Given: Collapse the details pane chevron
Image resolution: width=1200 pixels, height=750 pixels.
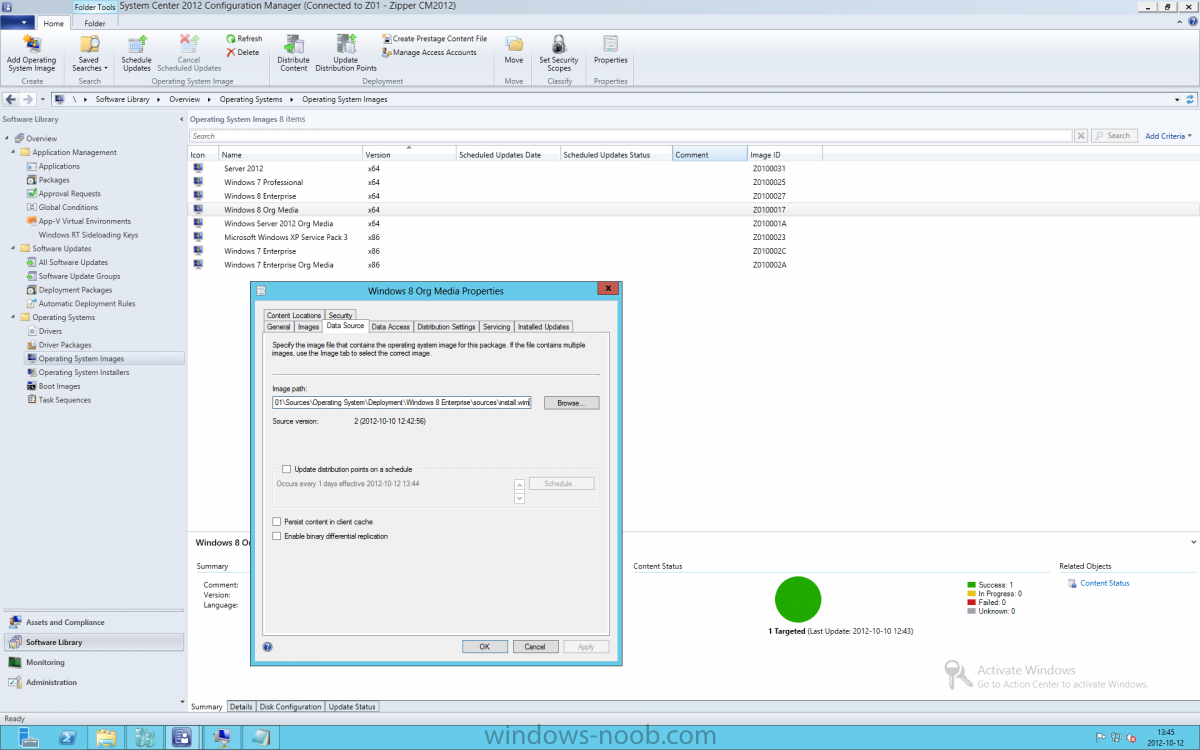Looking at the screenshot, I should coord(1194,541).
